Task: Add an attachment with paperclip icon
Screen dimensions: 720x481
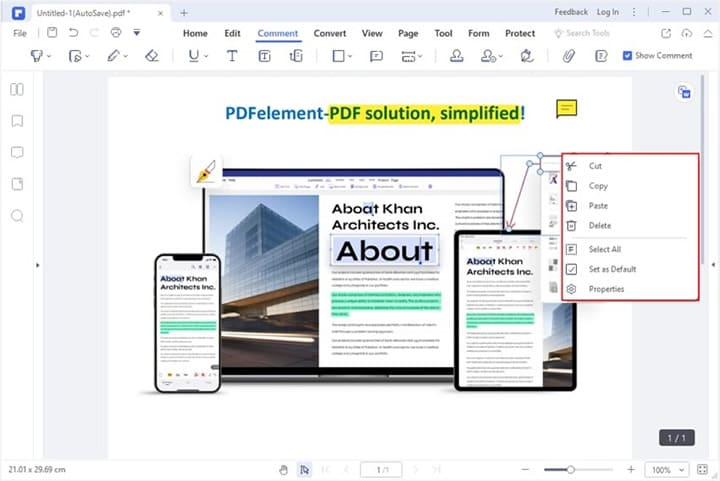Action: tap(568, 56)
